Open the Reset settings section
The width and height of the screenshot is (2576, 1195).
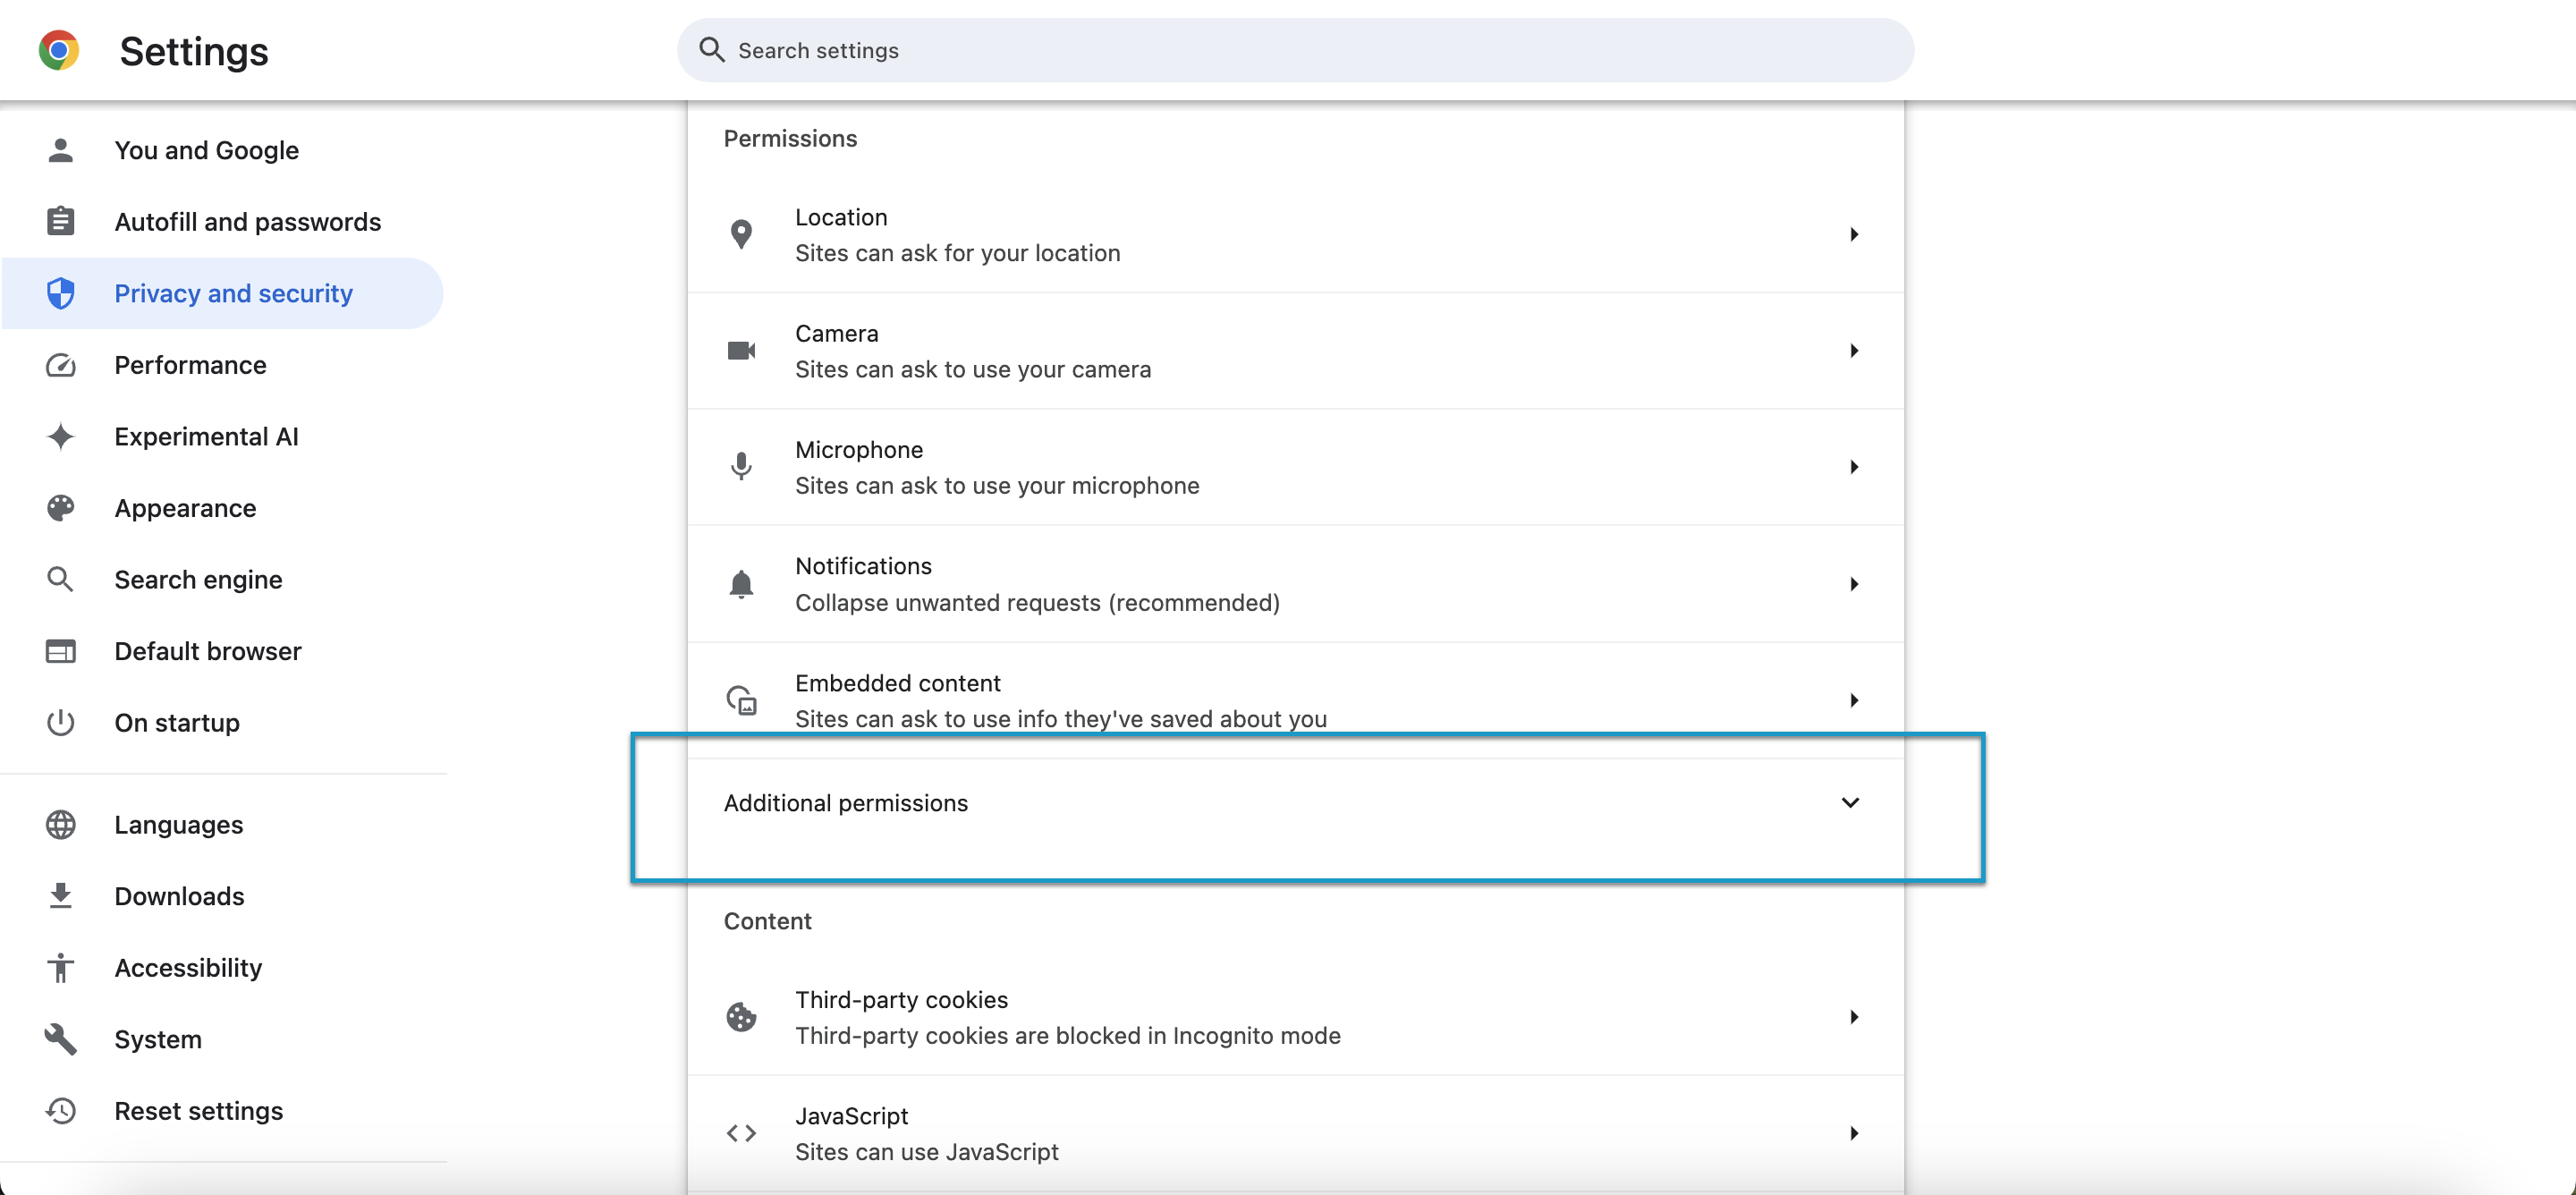[x=198, y=1110]
